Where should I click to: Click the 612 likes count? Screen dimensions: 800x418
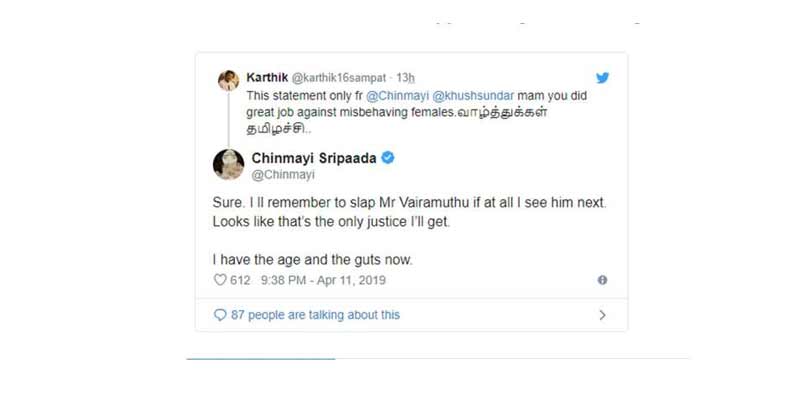[x=240, y=280]
